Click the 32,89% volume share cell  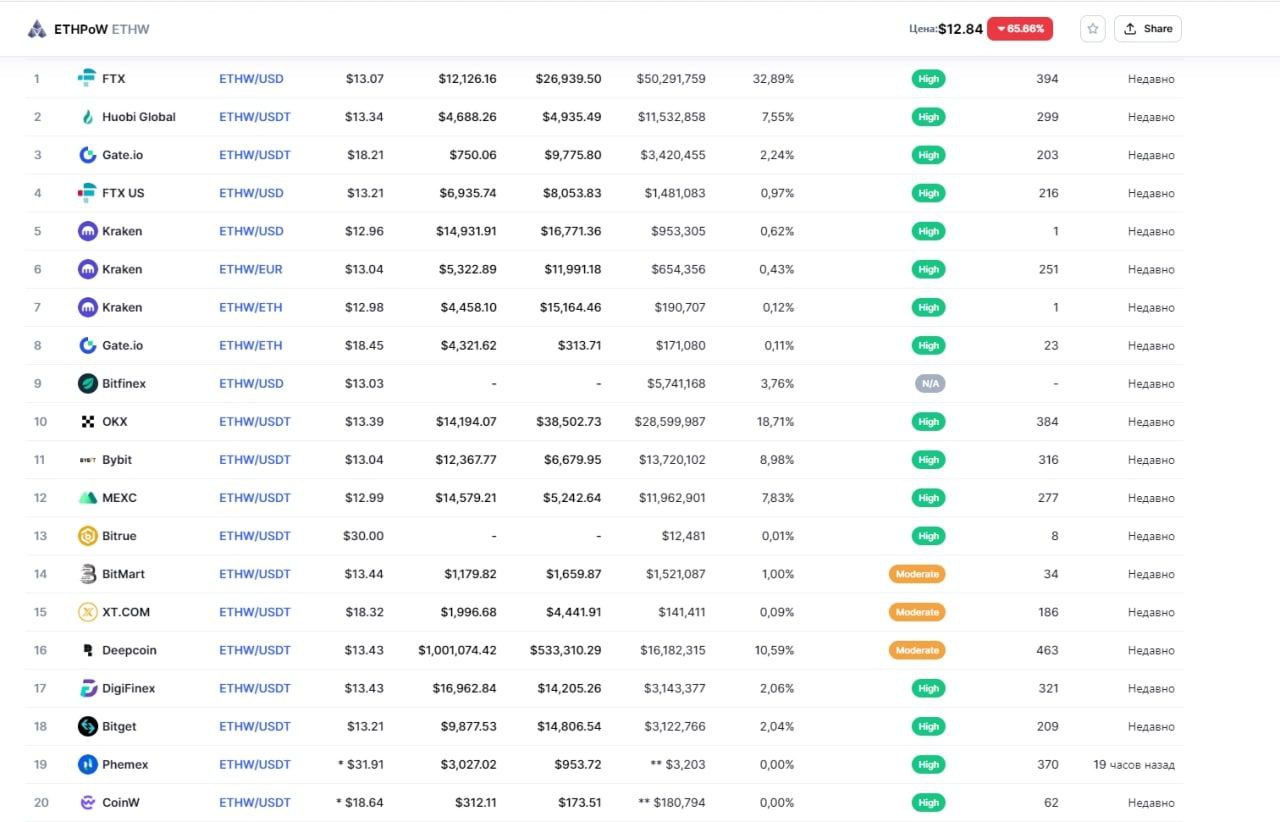[x=773, y=79]
